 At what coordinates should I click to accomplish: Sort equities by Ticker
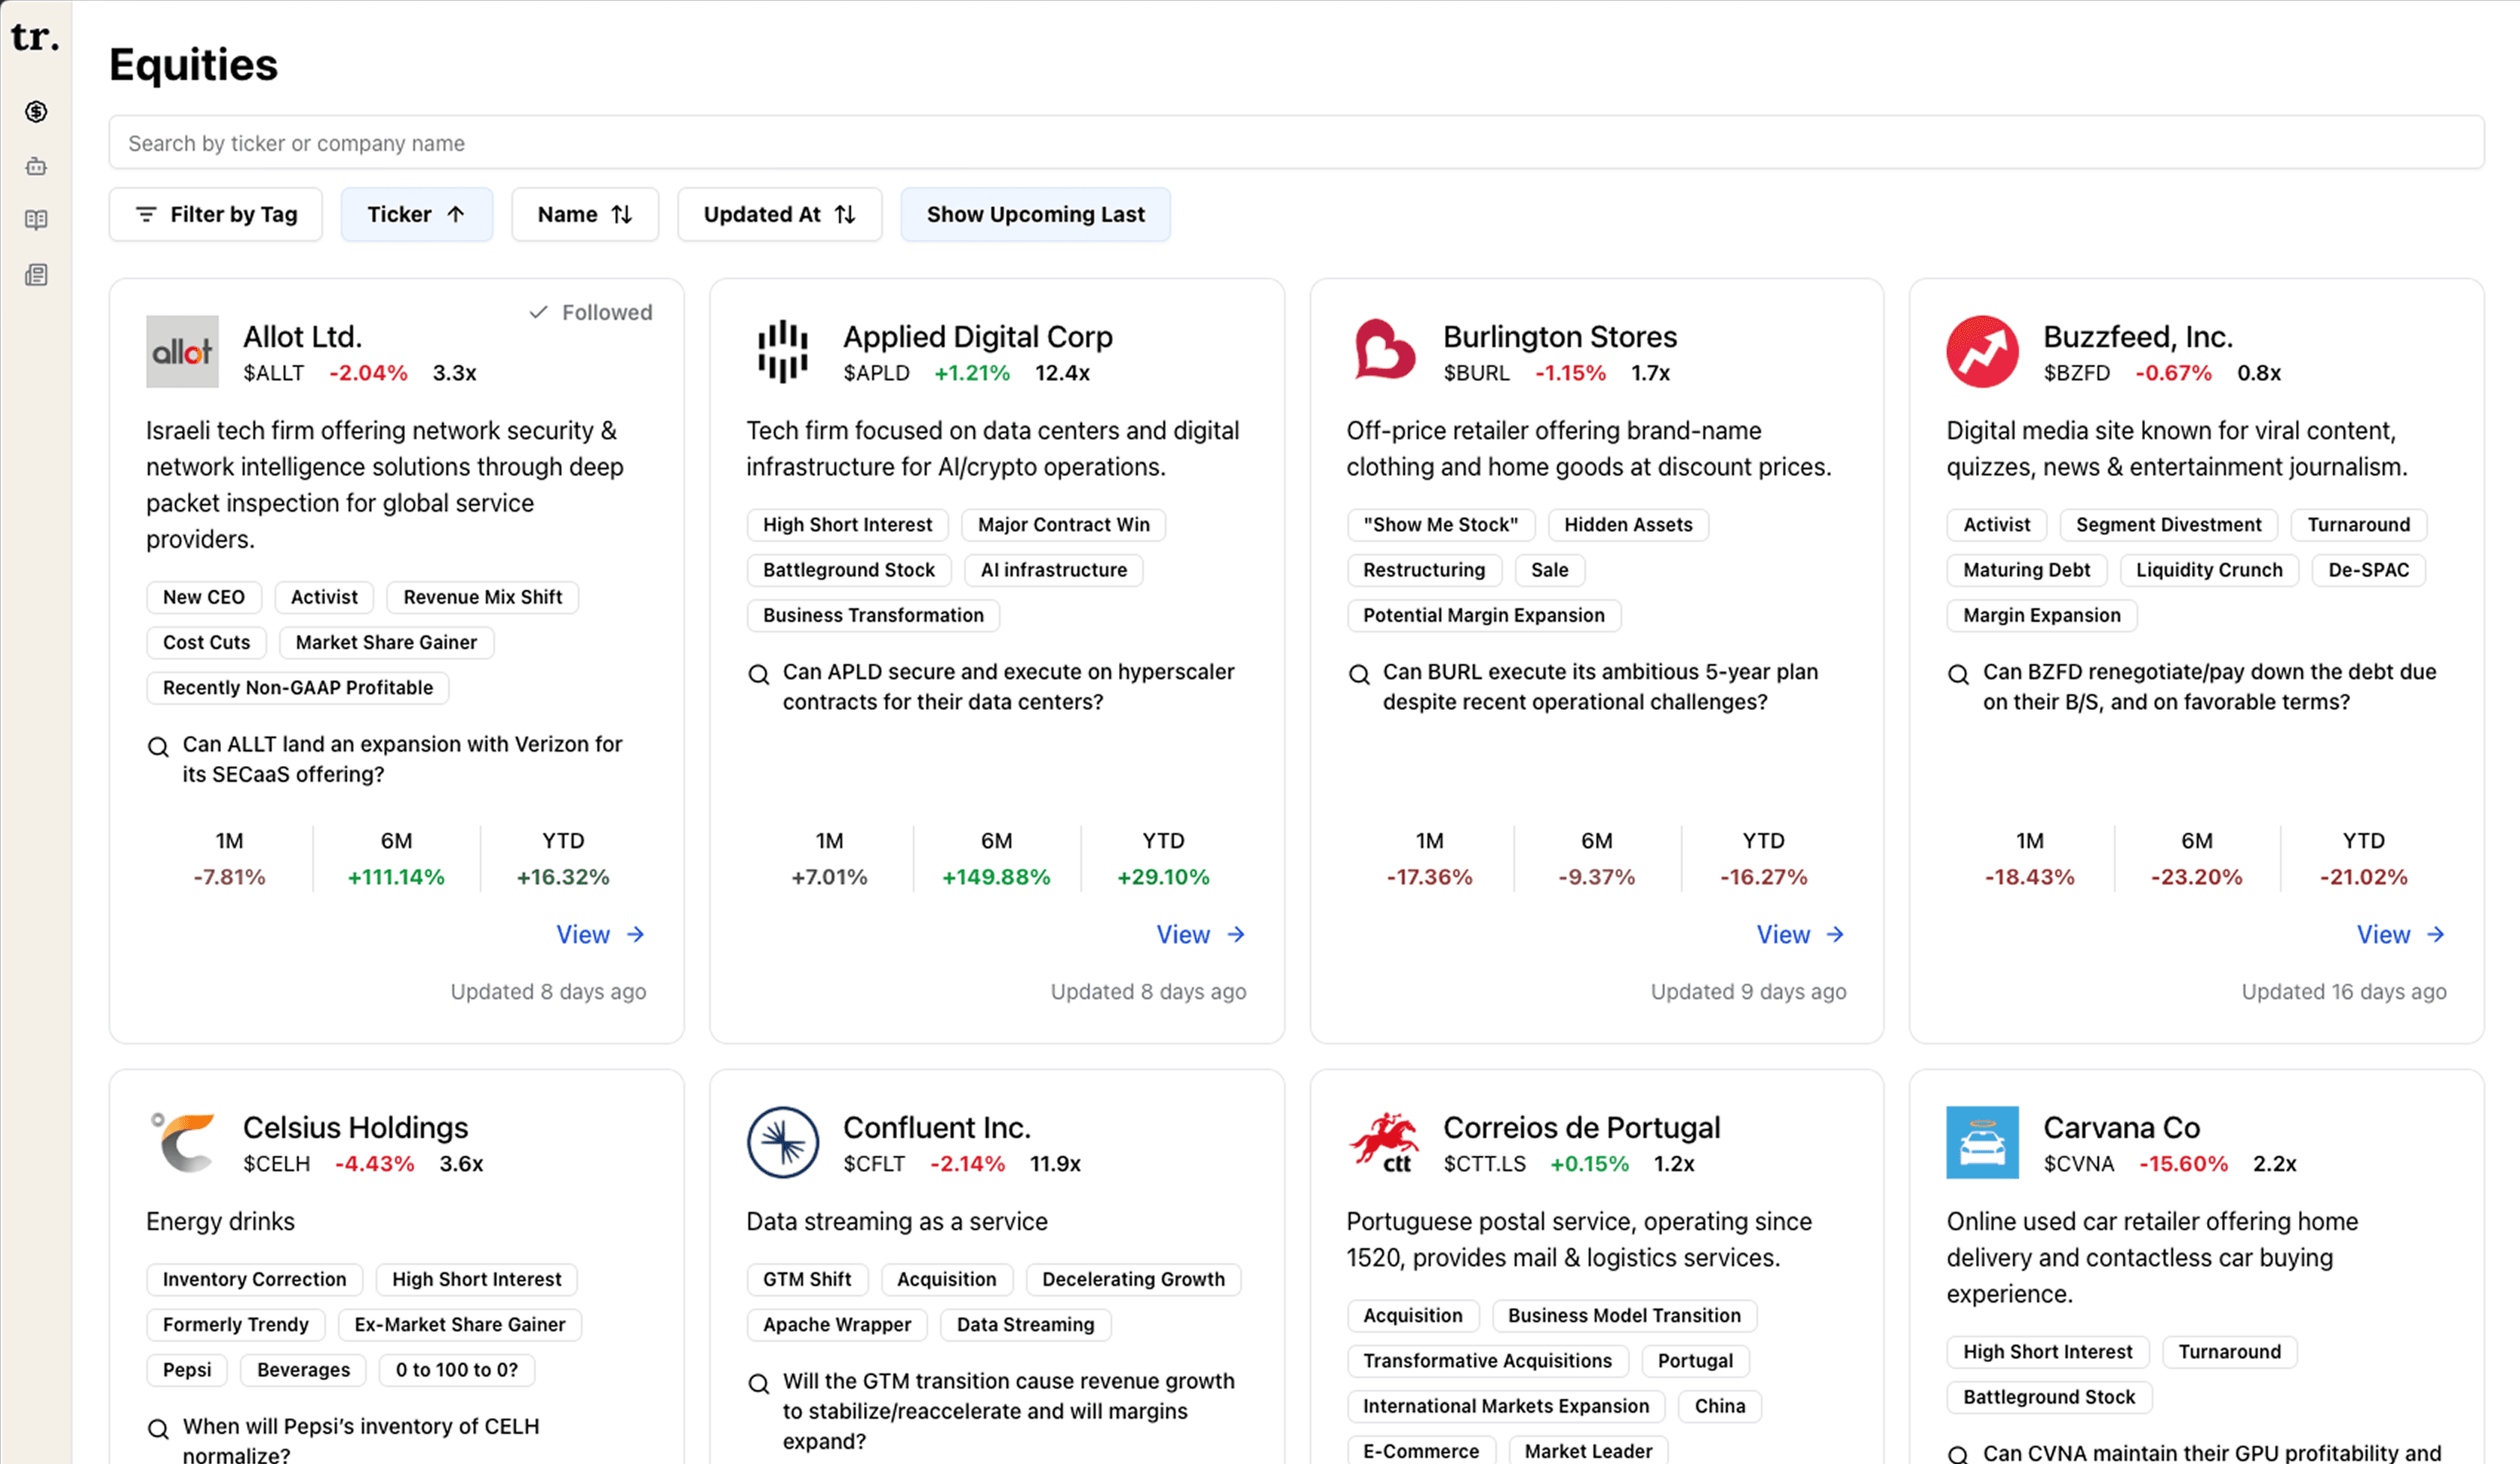click(416, 214)
